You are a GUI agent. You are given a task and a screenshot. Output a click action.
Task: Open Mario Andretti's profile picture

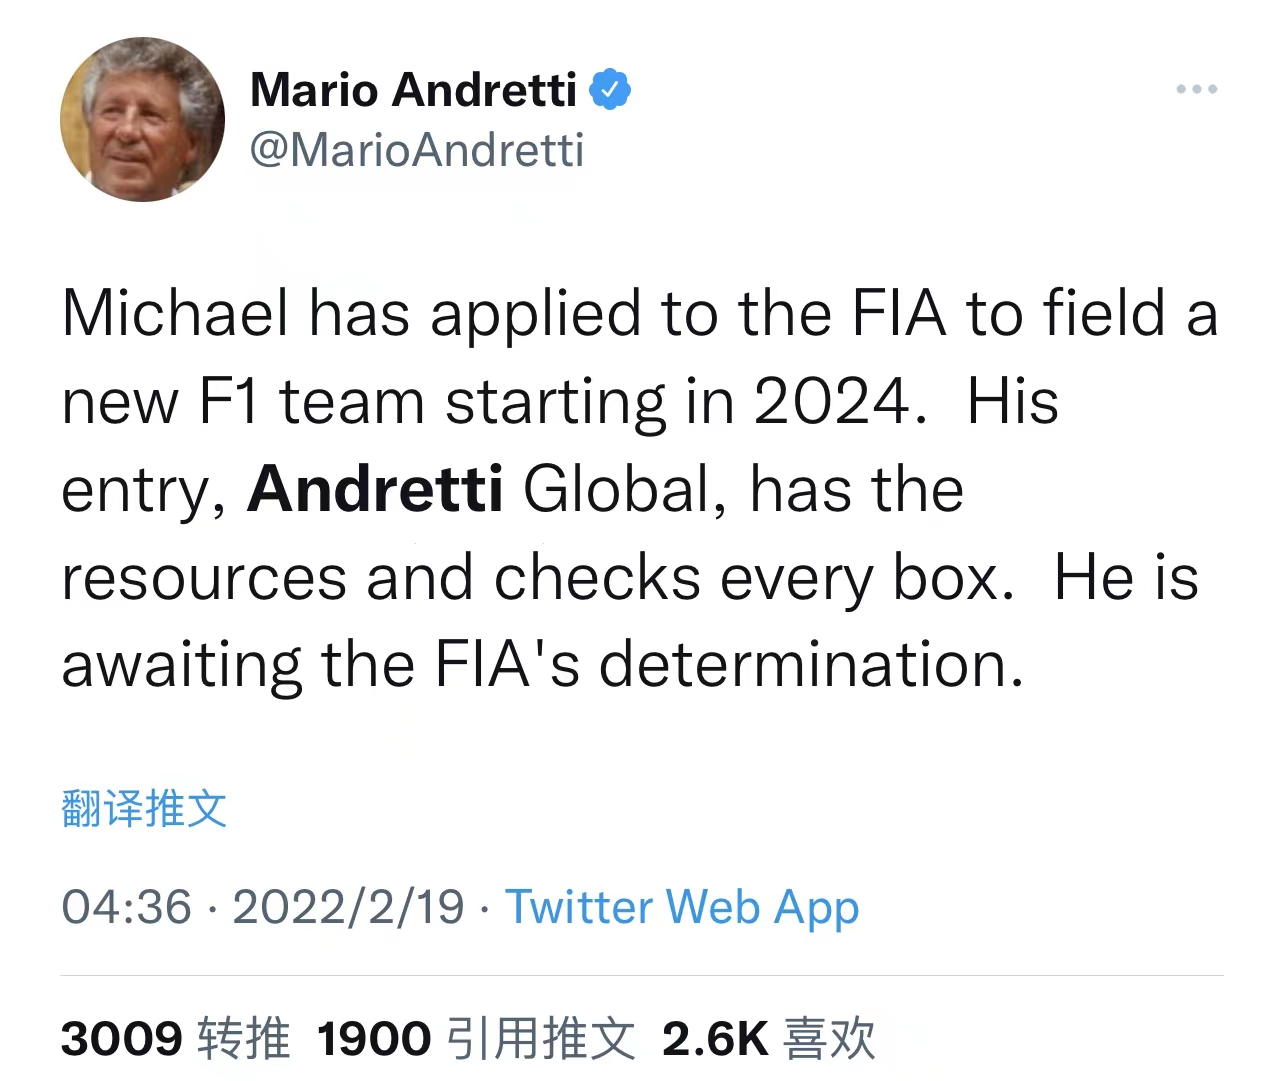pos(142,120)
